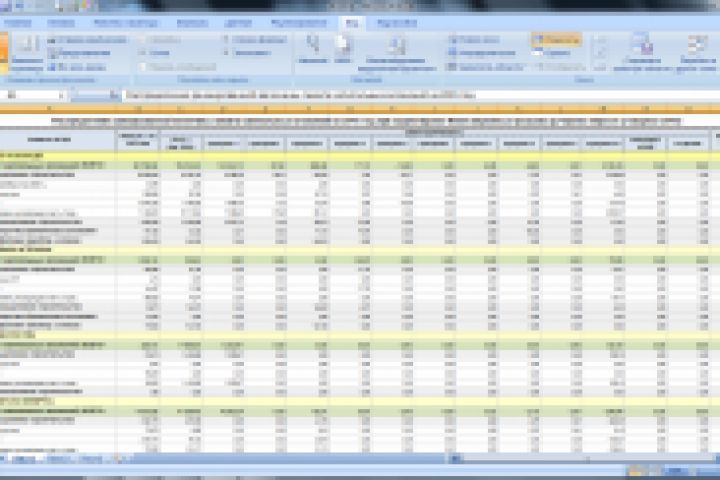The height and width of the screenshot is (480, 720).
Task: Click Hide window button
Action: click(551, 53)
